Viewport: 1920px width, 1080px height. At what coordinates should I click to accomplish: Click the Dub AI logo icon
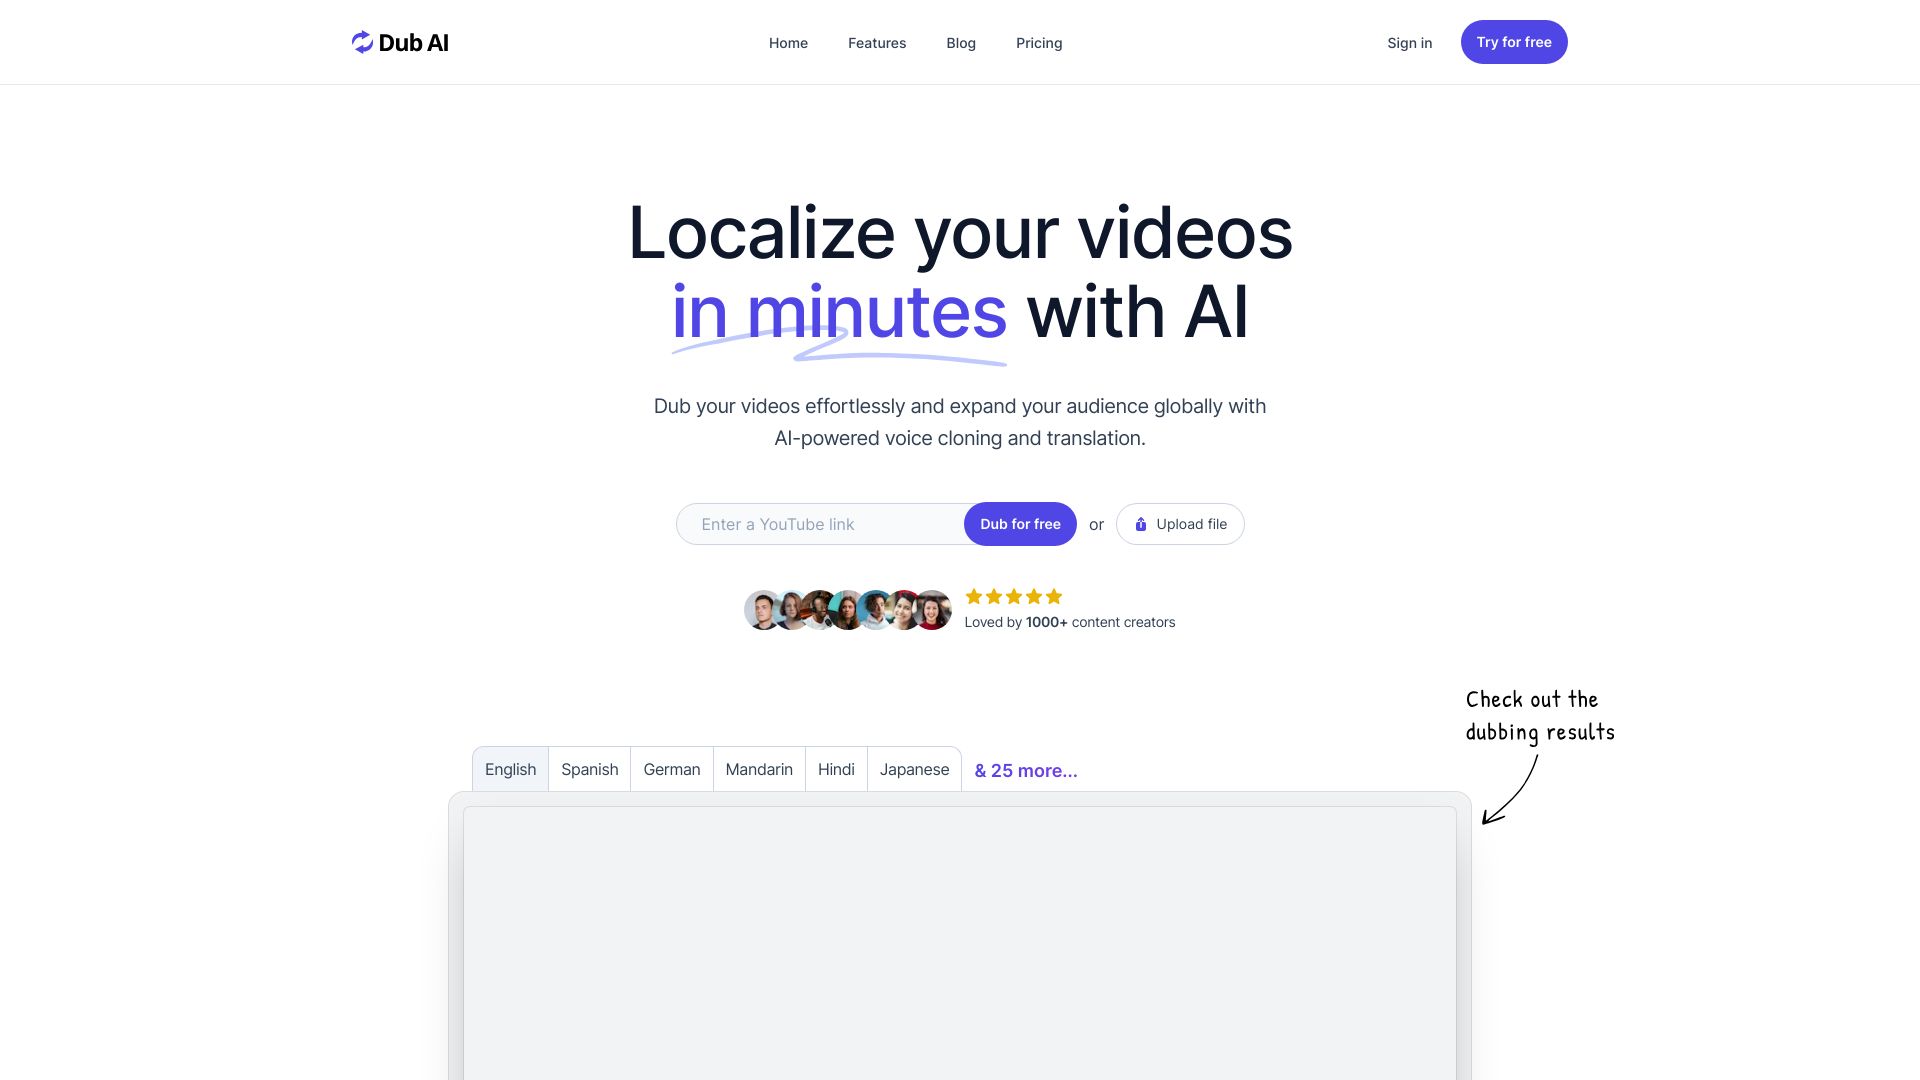pos(359,41)
